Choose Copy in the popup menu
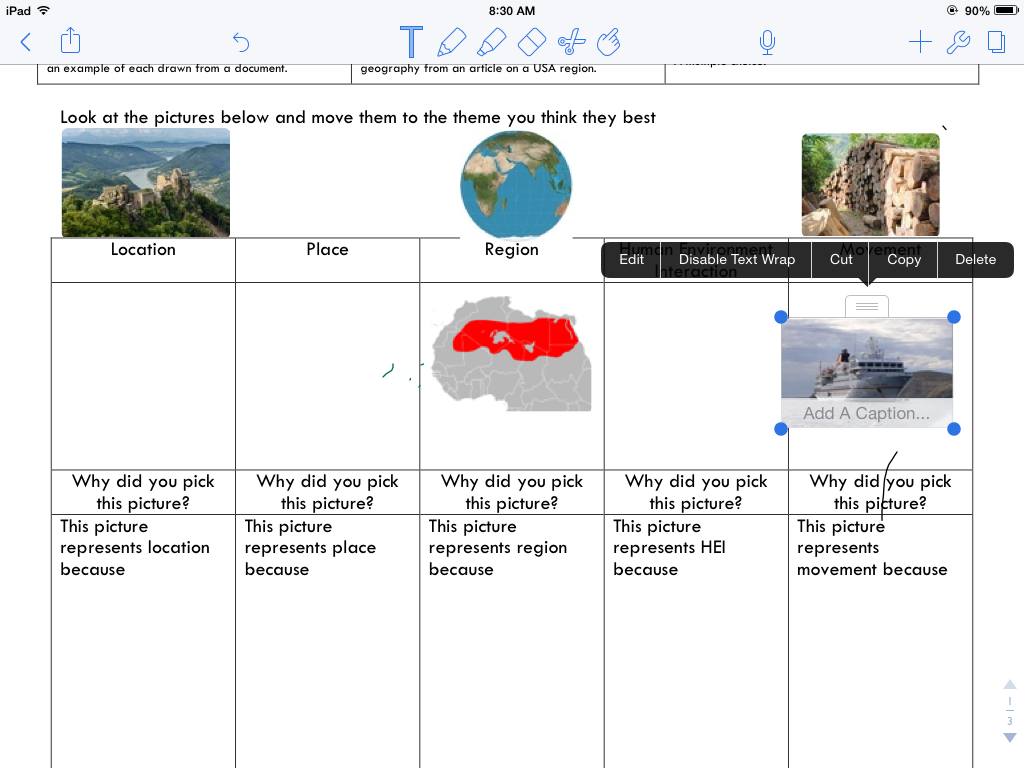The height and width of the screenshot is (768, 1024). pos(904,259)
